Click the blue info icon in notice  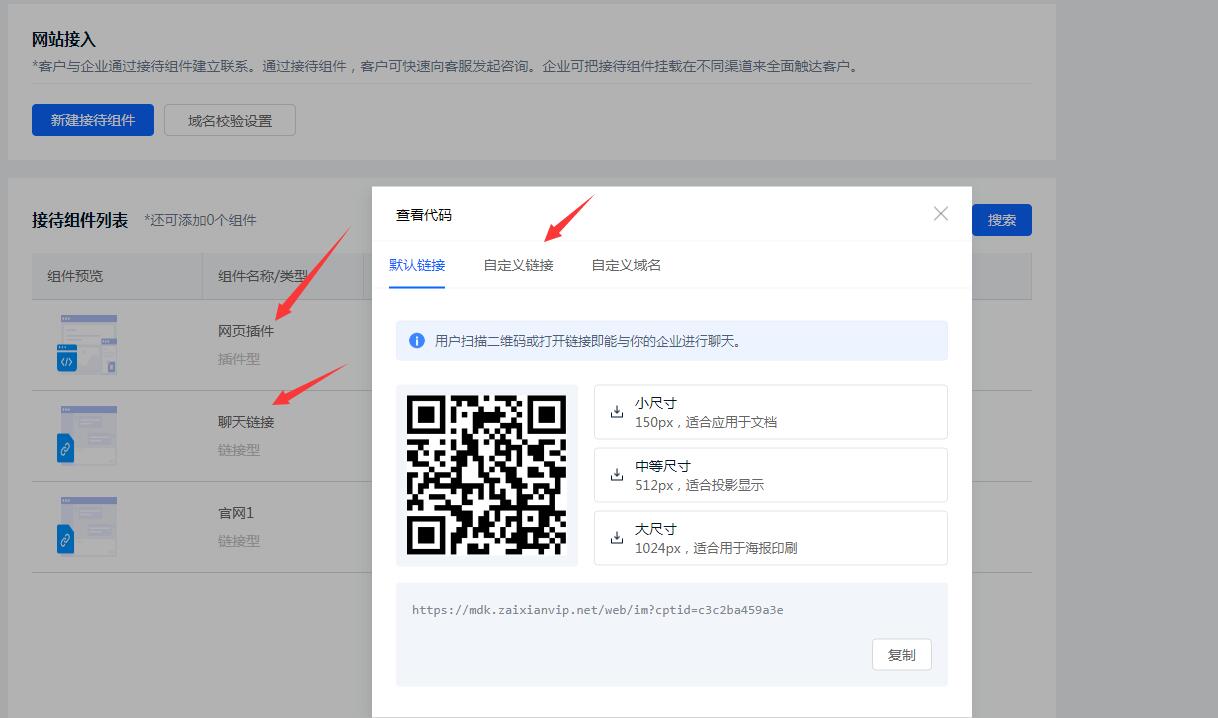[417, 340]
